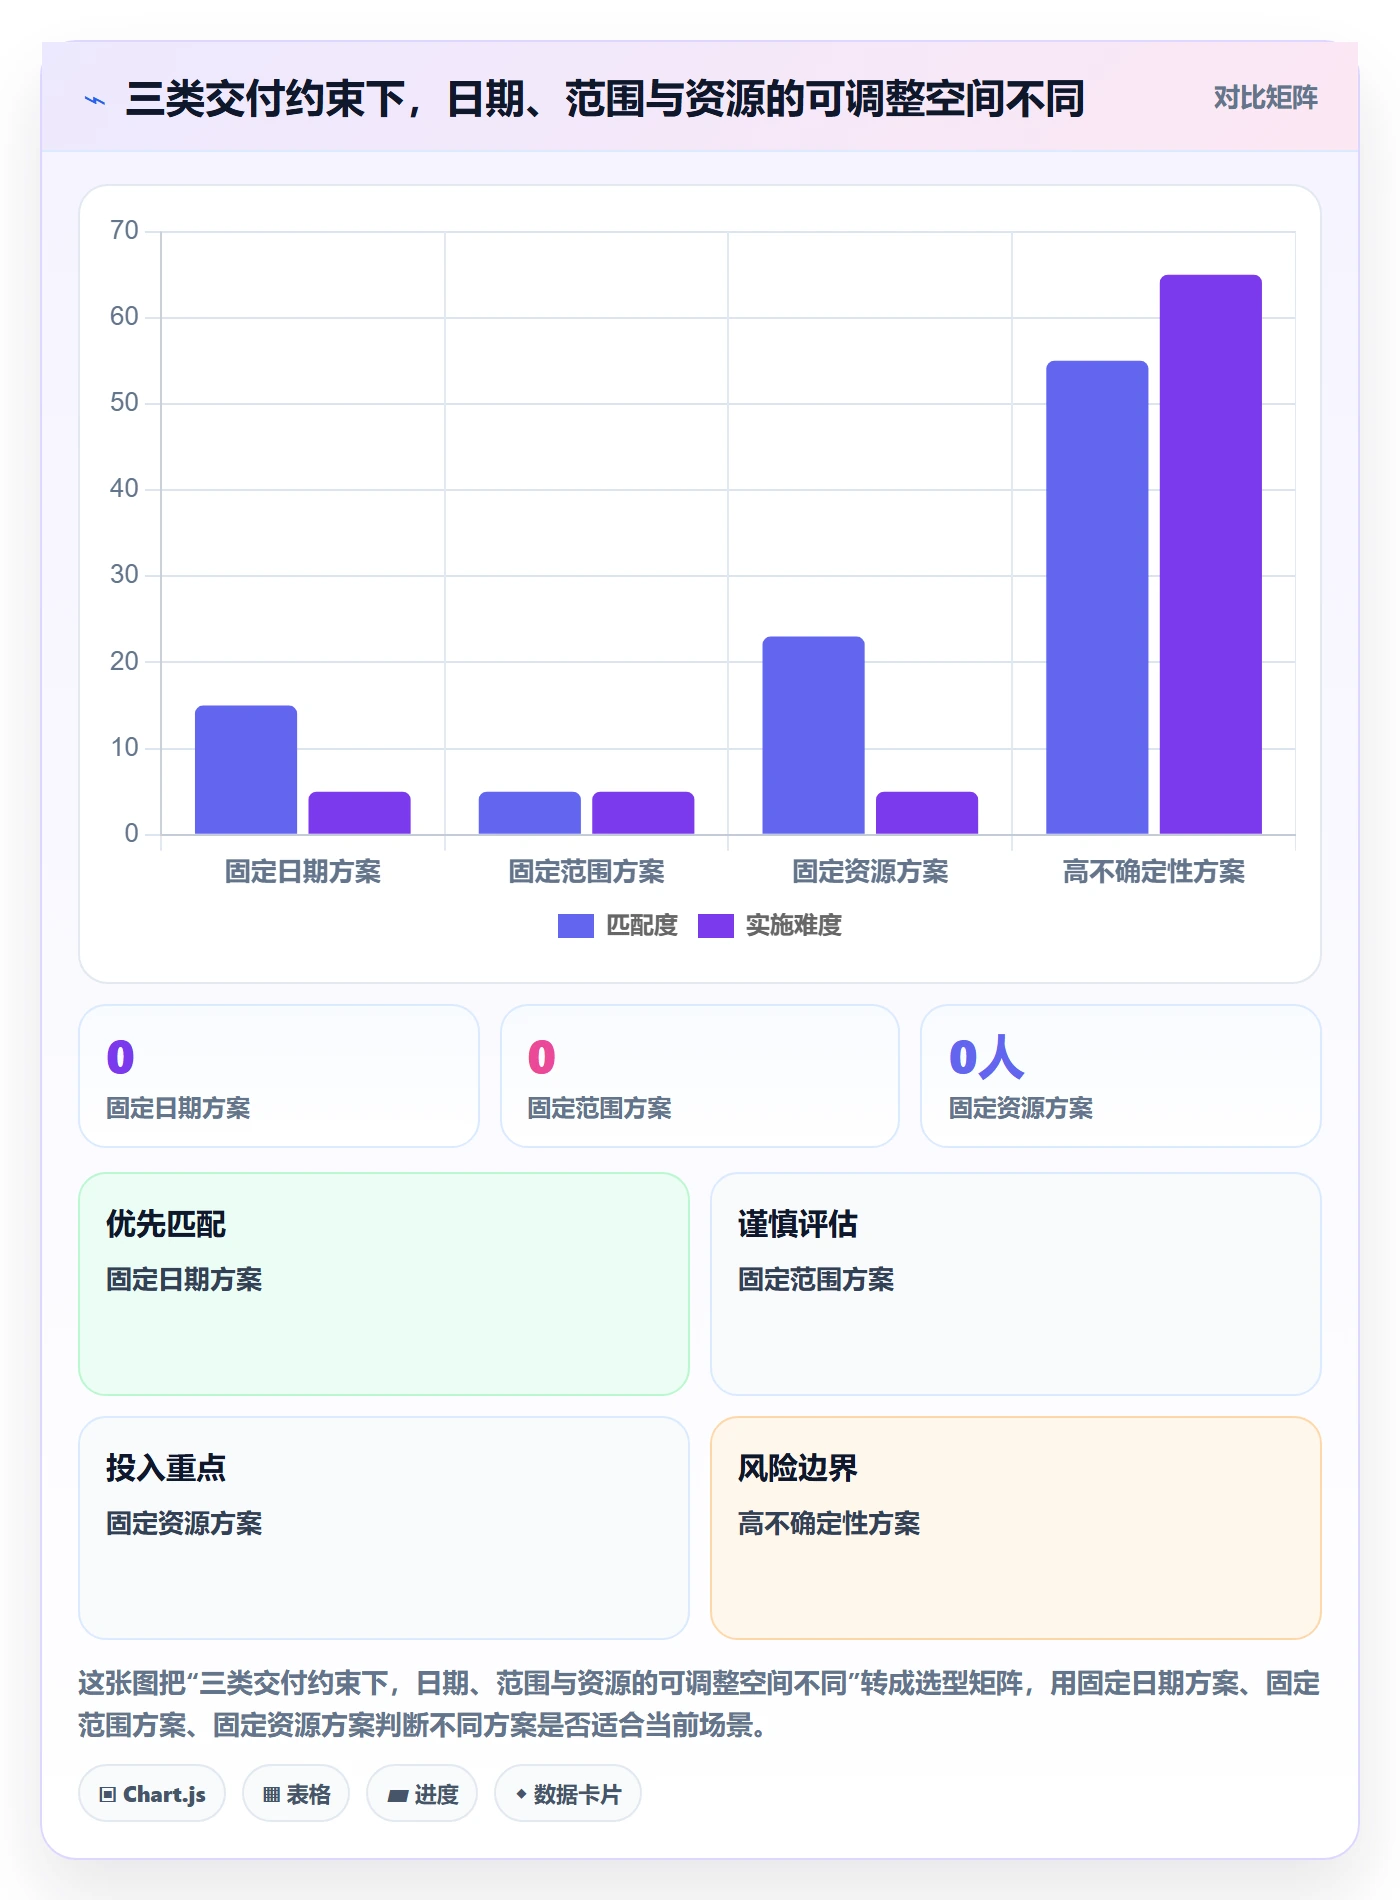Viewport: 1400px width, 1900px height.
Task: Click the 进度 tag chip
Action: (422, 1794)
